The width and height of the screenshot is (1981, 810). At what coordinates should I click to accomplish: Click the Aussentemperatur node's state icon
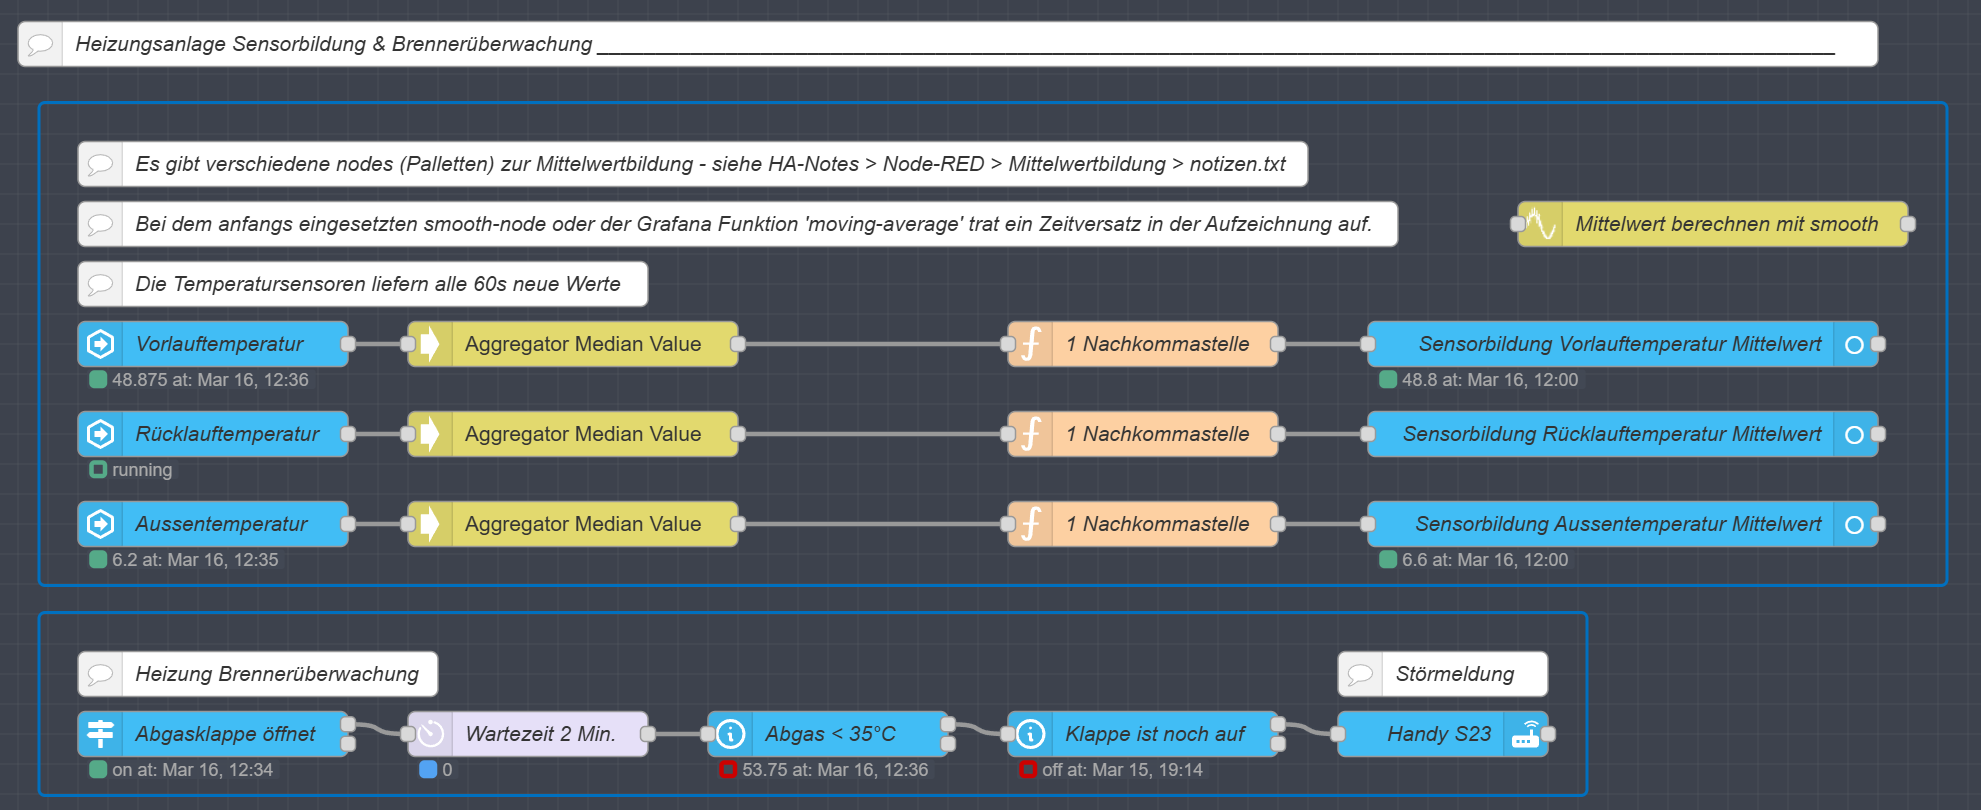[100, 524]
